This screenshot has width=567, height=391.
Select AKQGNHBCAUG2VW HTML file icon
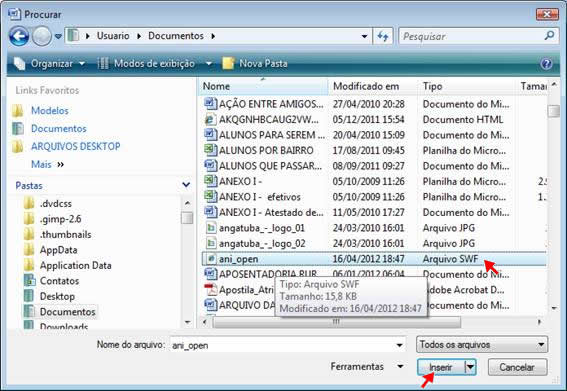(x=210, y=119)
